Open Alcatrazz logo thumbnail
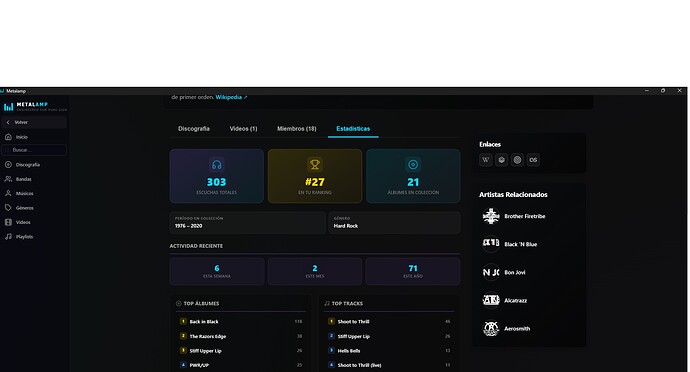The height and width of the screenshot is (372, 690). point(491,300)
